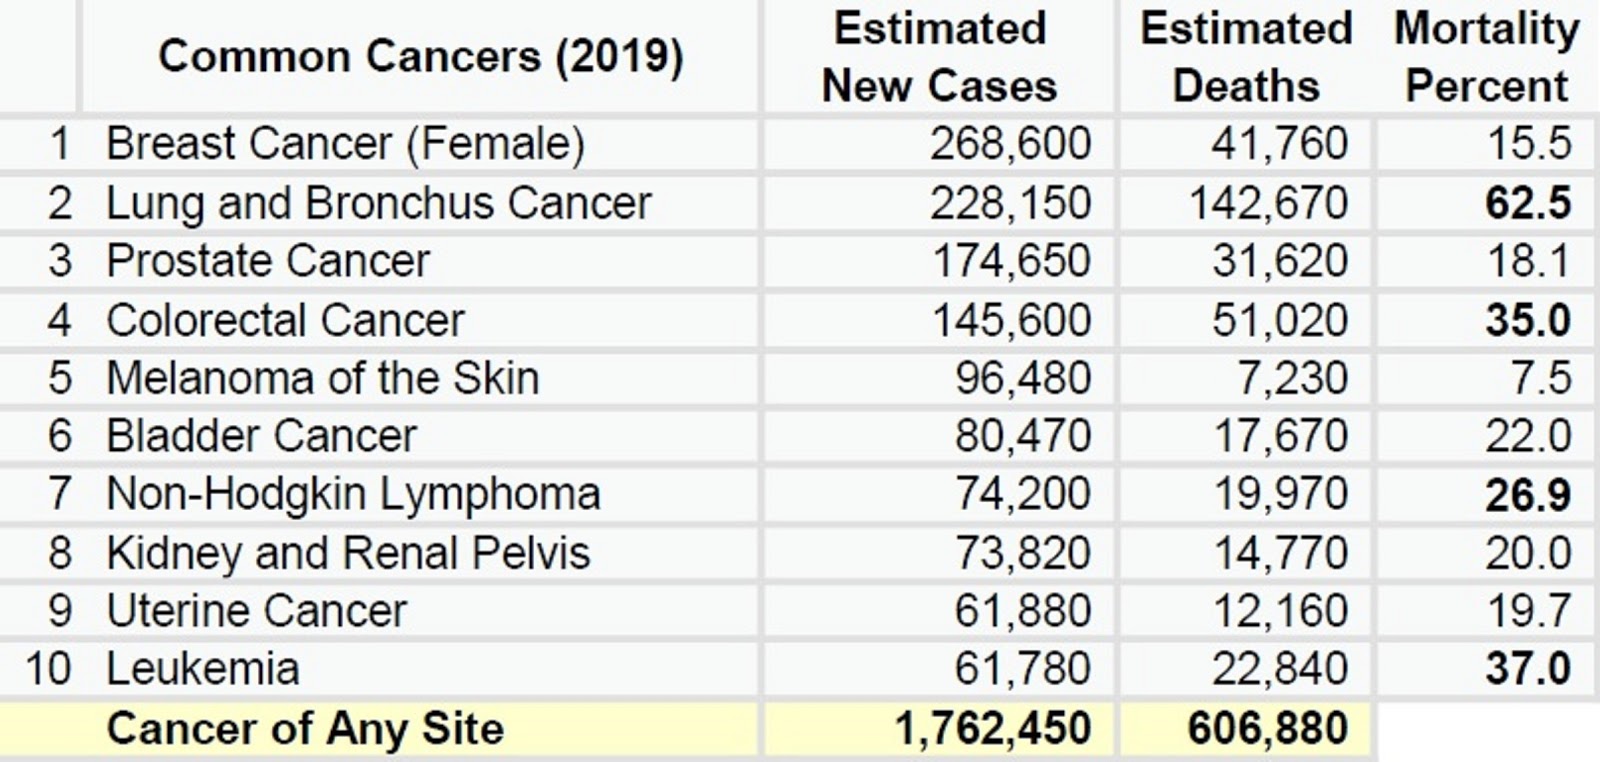Click the Non-Hodgkin Lymphoma row label
1600x762 pixels.
[353, 494]
